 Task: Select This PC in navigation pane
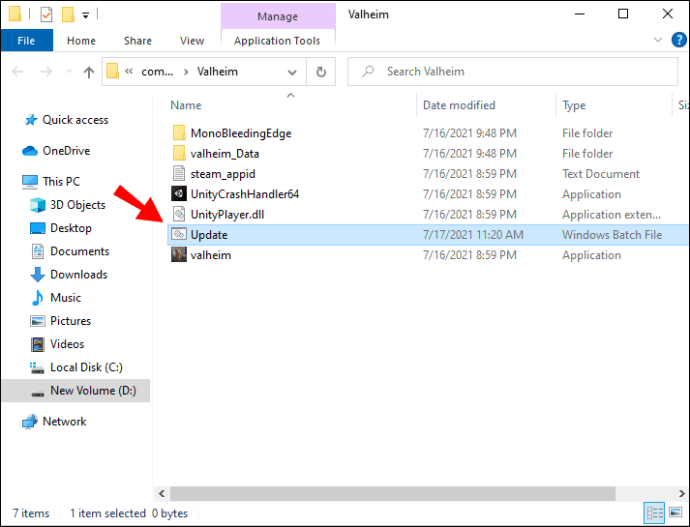tap(61, 182)
